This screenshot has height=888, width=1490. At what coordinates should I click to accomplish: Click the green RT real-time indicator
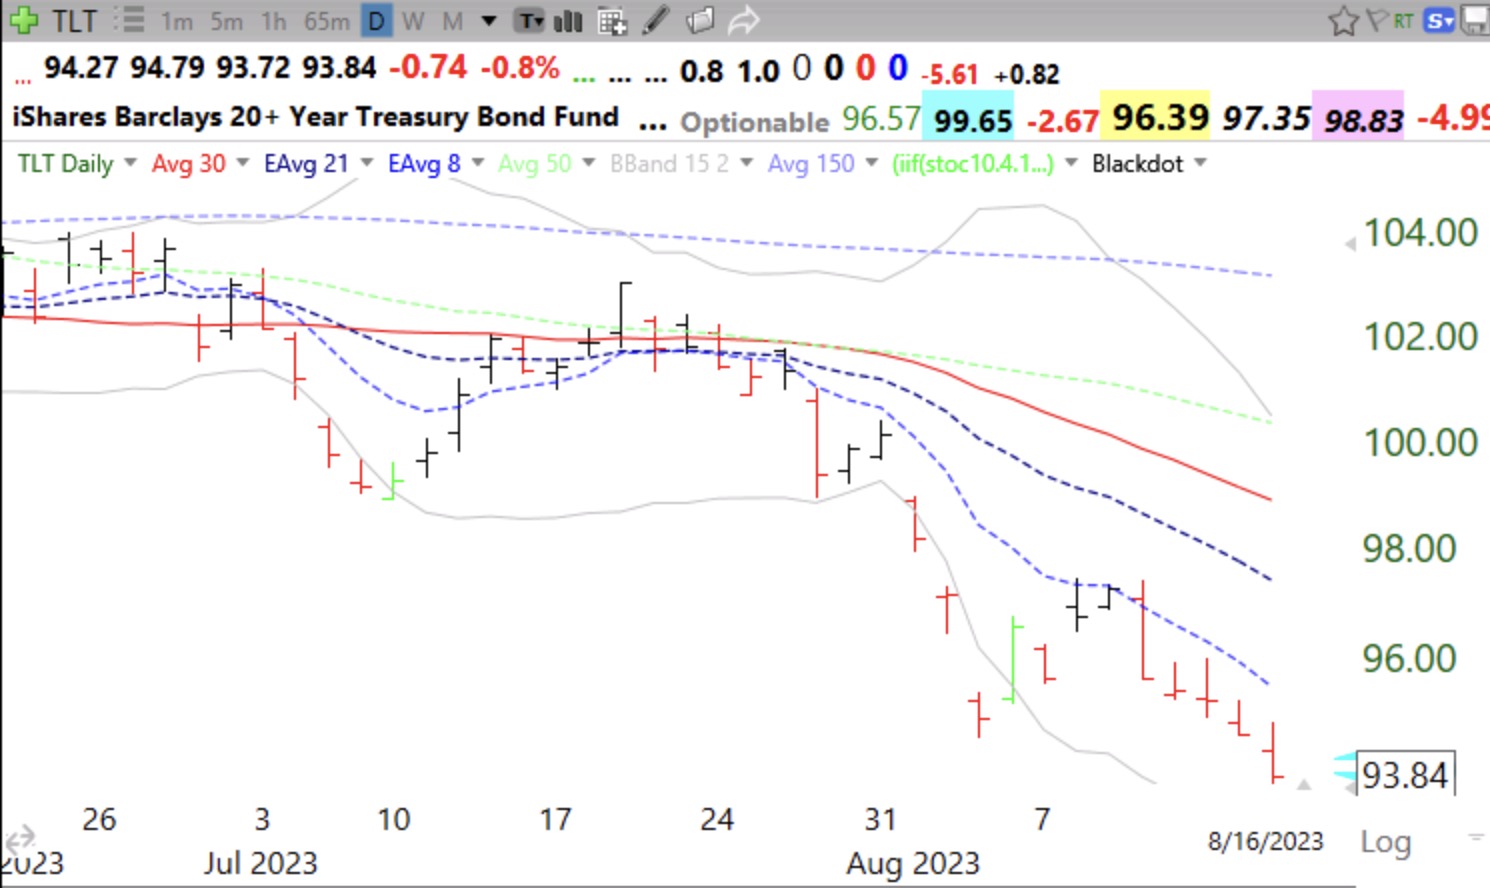1403,19
